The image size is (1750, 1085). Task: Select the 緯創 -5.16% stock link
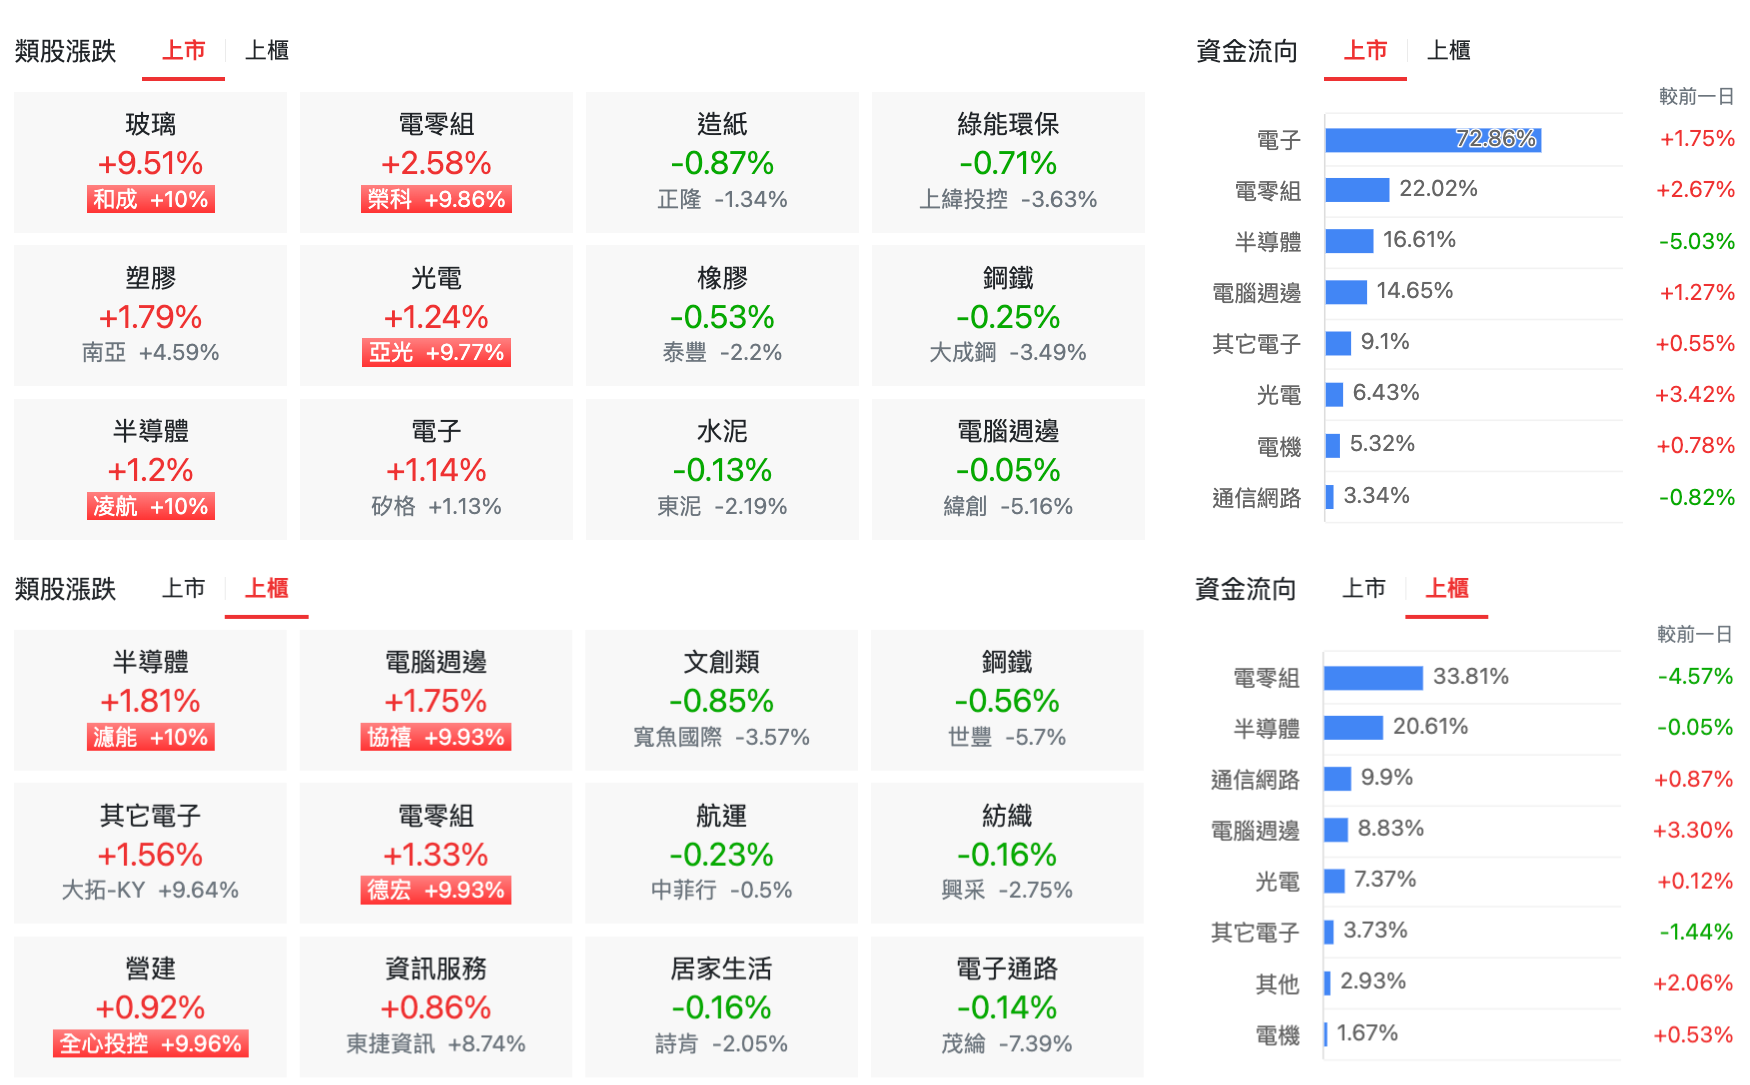[1007, 506]
